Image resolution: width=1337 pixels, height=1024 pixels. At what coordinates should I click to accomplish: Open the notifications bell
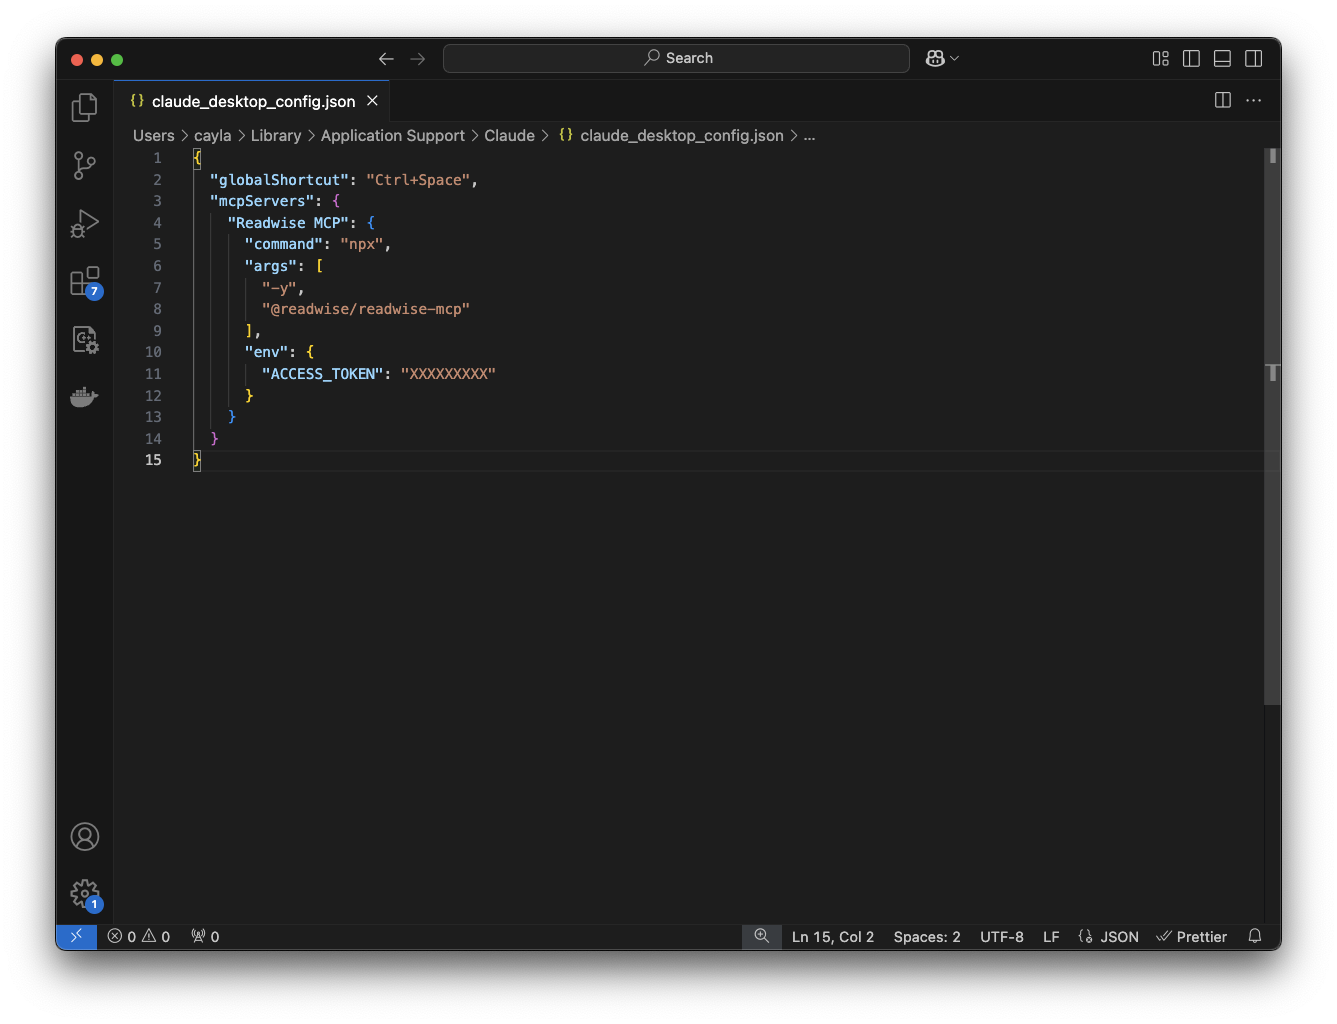point(1255,936)
